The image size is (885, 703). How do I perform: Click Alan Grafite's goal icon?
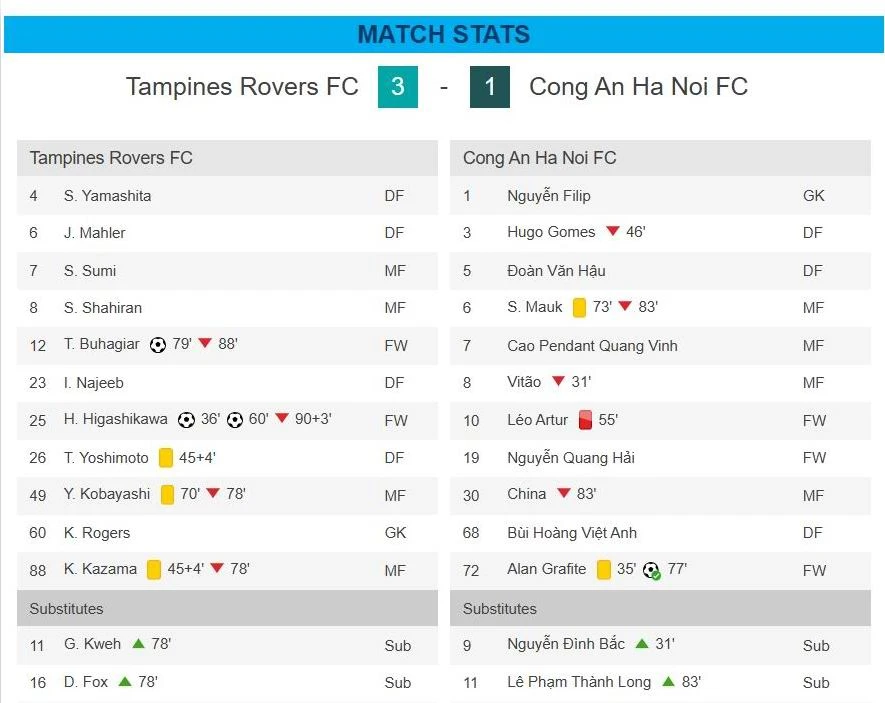(x=651, y=570)
